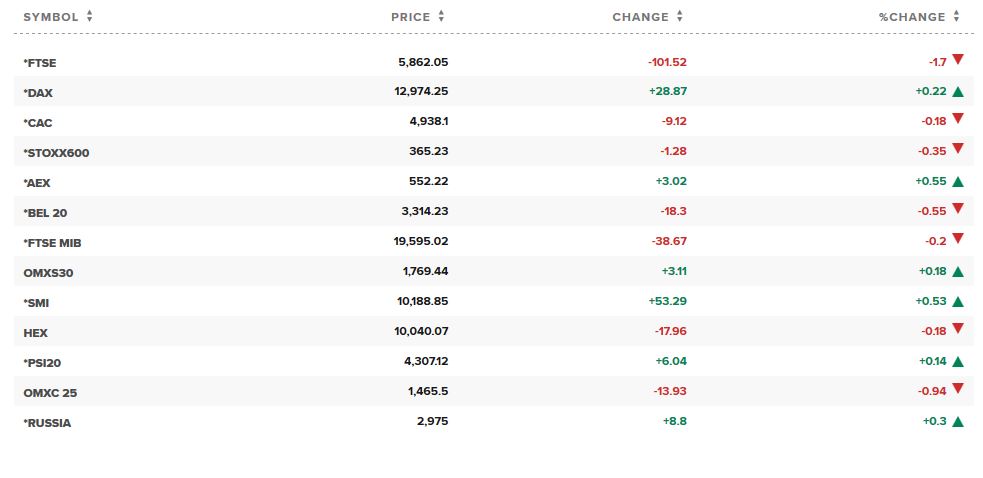
Task: Click the SYMBOL column header
Action: [51, 17]
